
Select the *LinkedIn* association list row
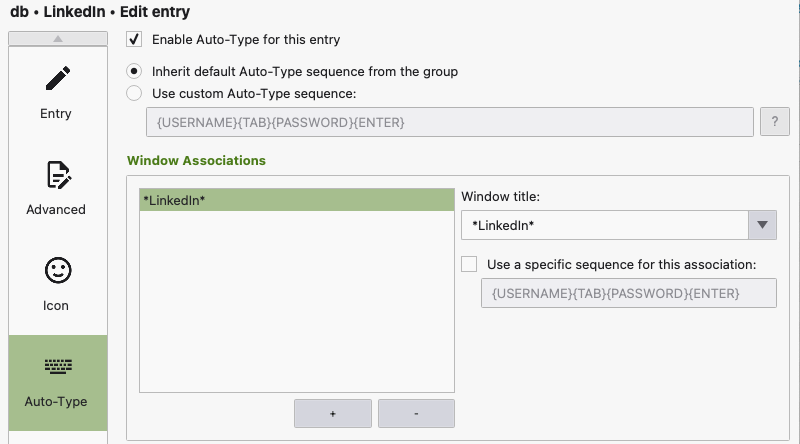point(297,200)
